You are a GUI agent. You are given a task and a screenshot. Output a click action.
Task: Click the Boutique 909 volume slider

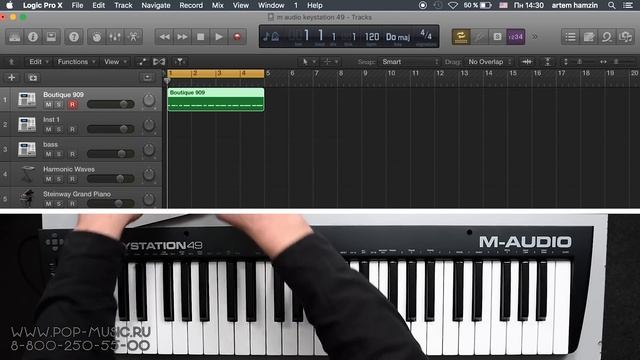(111, 104)
